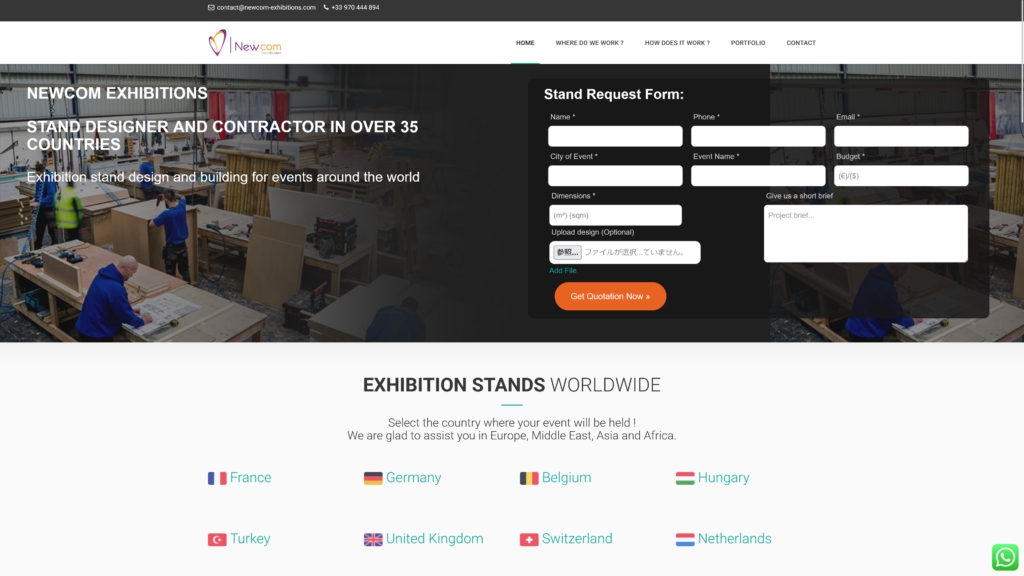Click the +33 970 444 894 phone link
Screen dimensions: 1024x576
pos(355,8)
